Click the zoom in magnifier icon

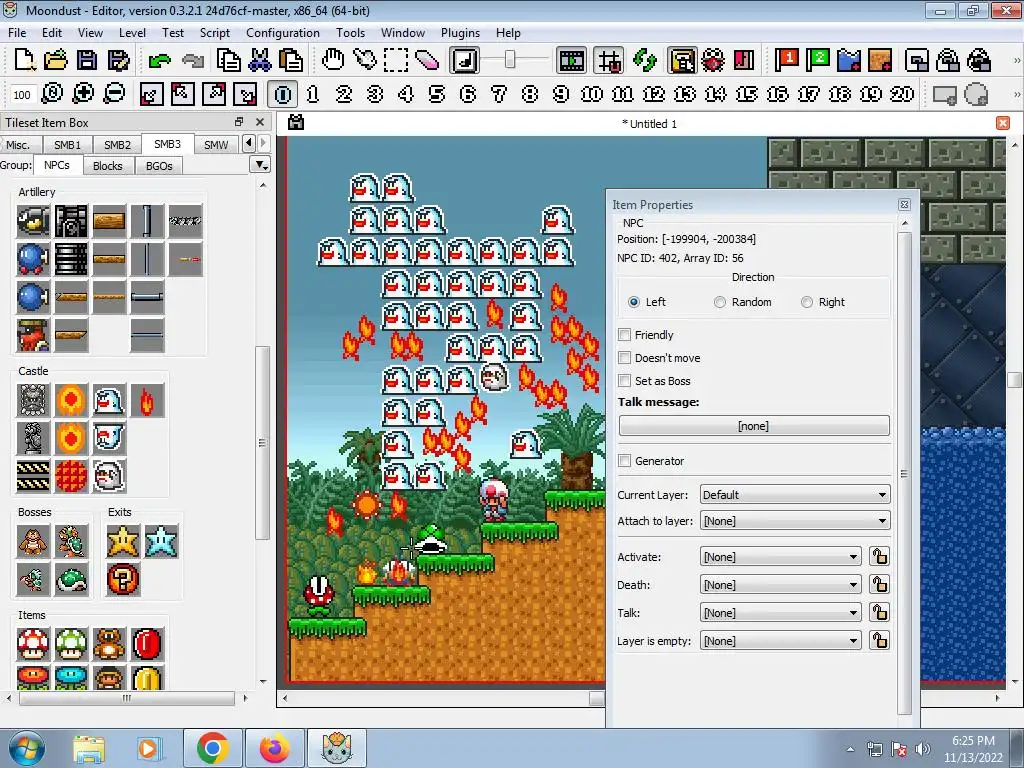[x=83, y=94]
